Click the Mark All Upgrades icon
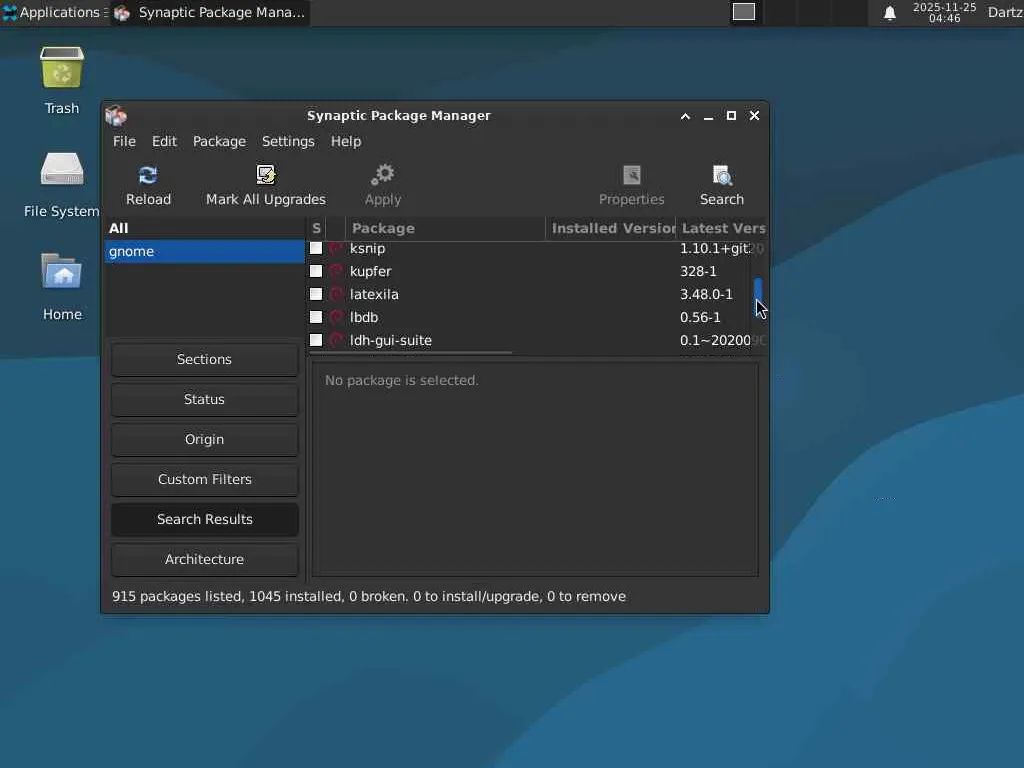Viewport: 1024px width, 768px height. point(266,175)
